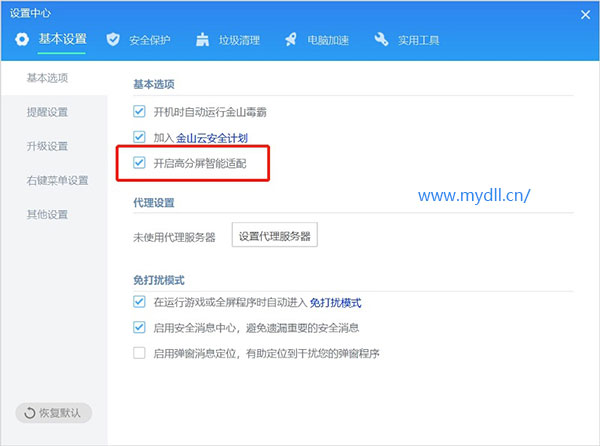This screenshot has height=446, width=600.
Task: Uncheck 开机时自动运行金山毒霸
Action: pos(139,112)
